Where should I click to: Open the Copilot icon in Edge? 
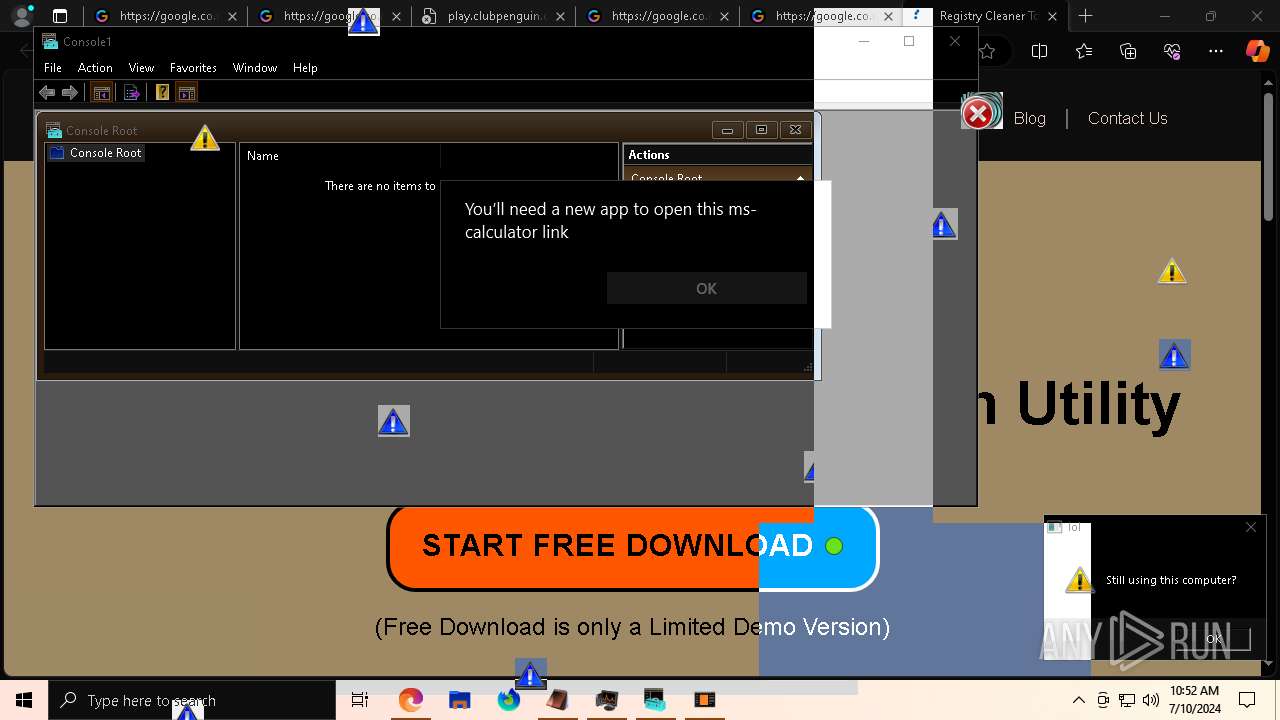point(1257,51)
